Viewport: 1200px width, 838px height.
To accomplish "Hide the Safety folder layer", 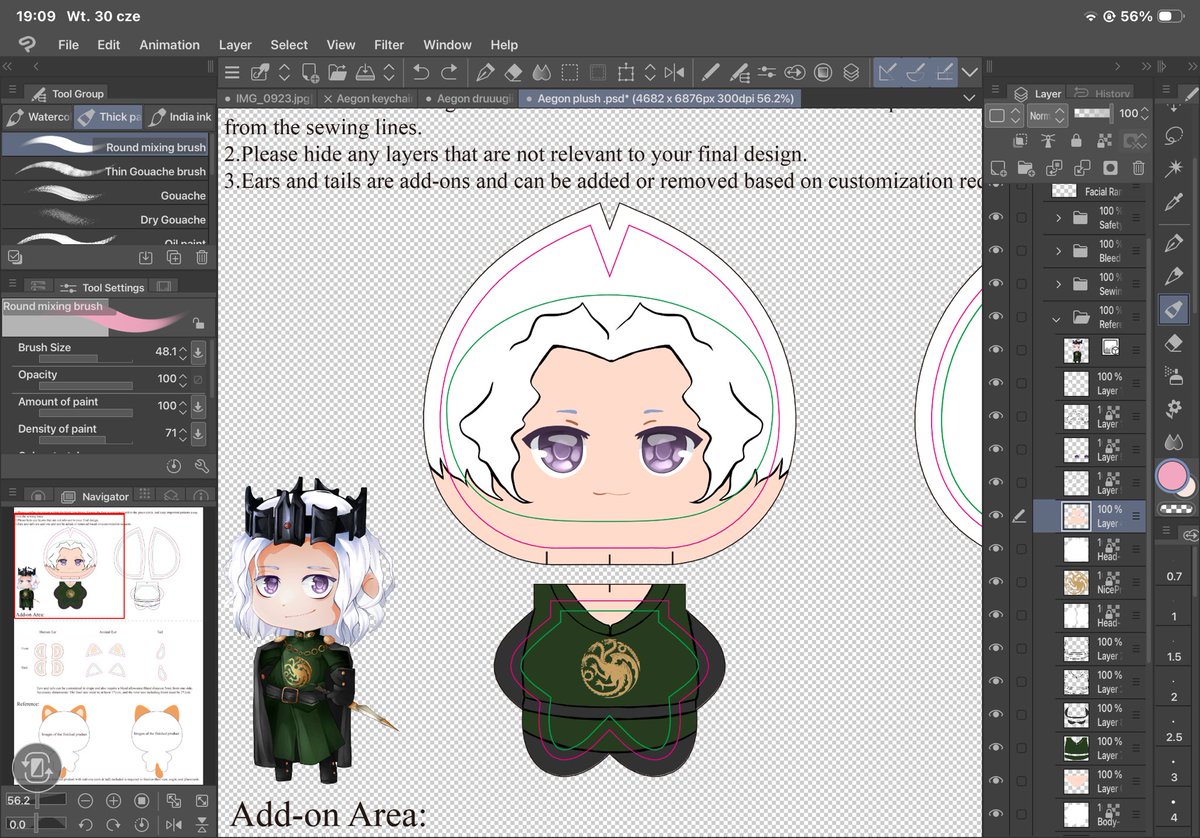I will (x=995, y=217).
